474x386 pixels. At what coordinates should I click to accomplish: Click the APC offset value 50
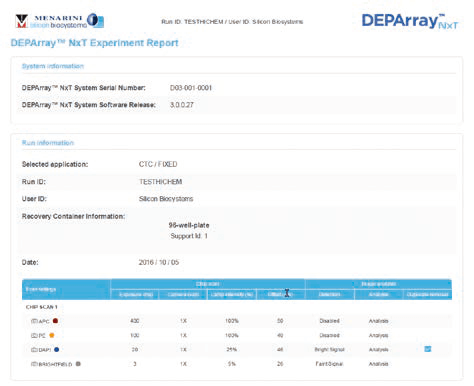(280, 321)
